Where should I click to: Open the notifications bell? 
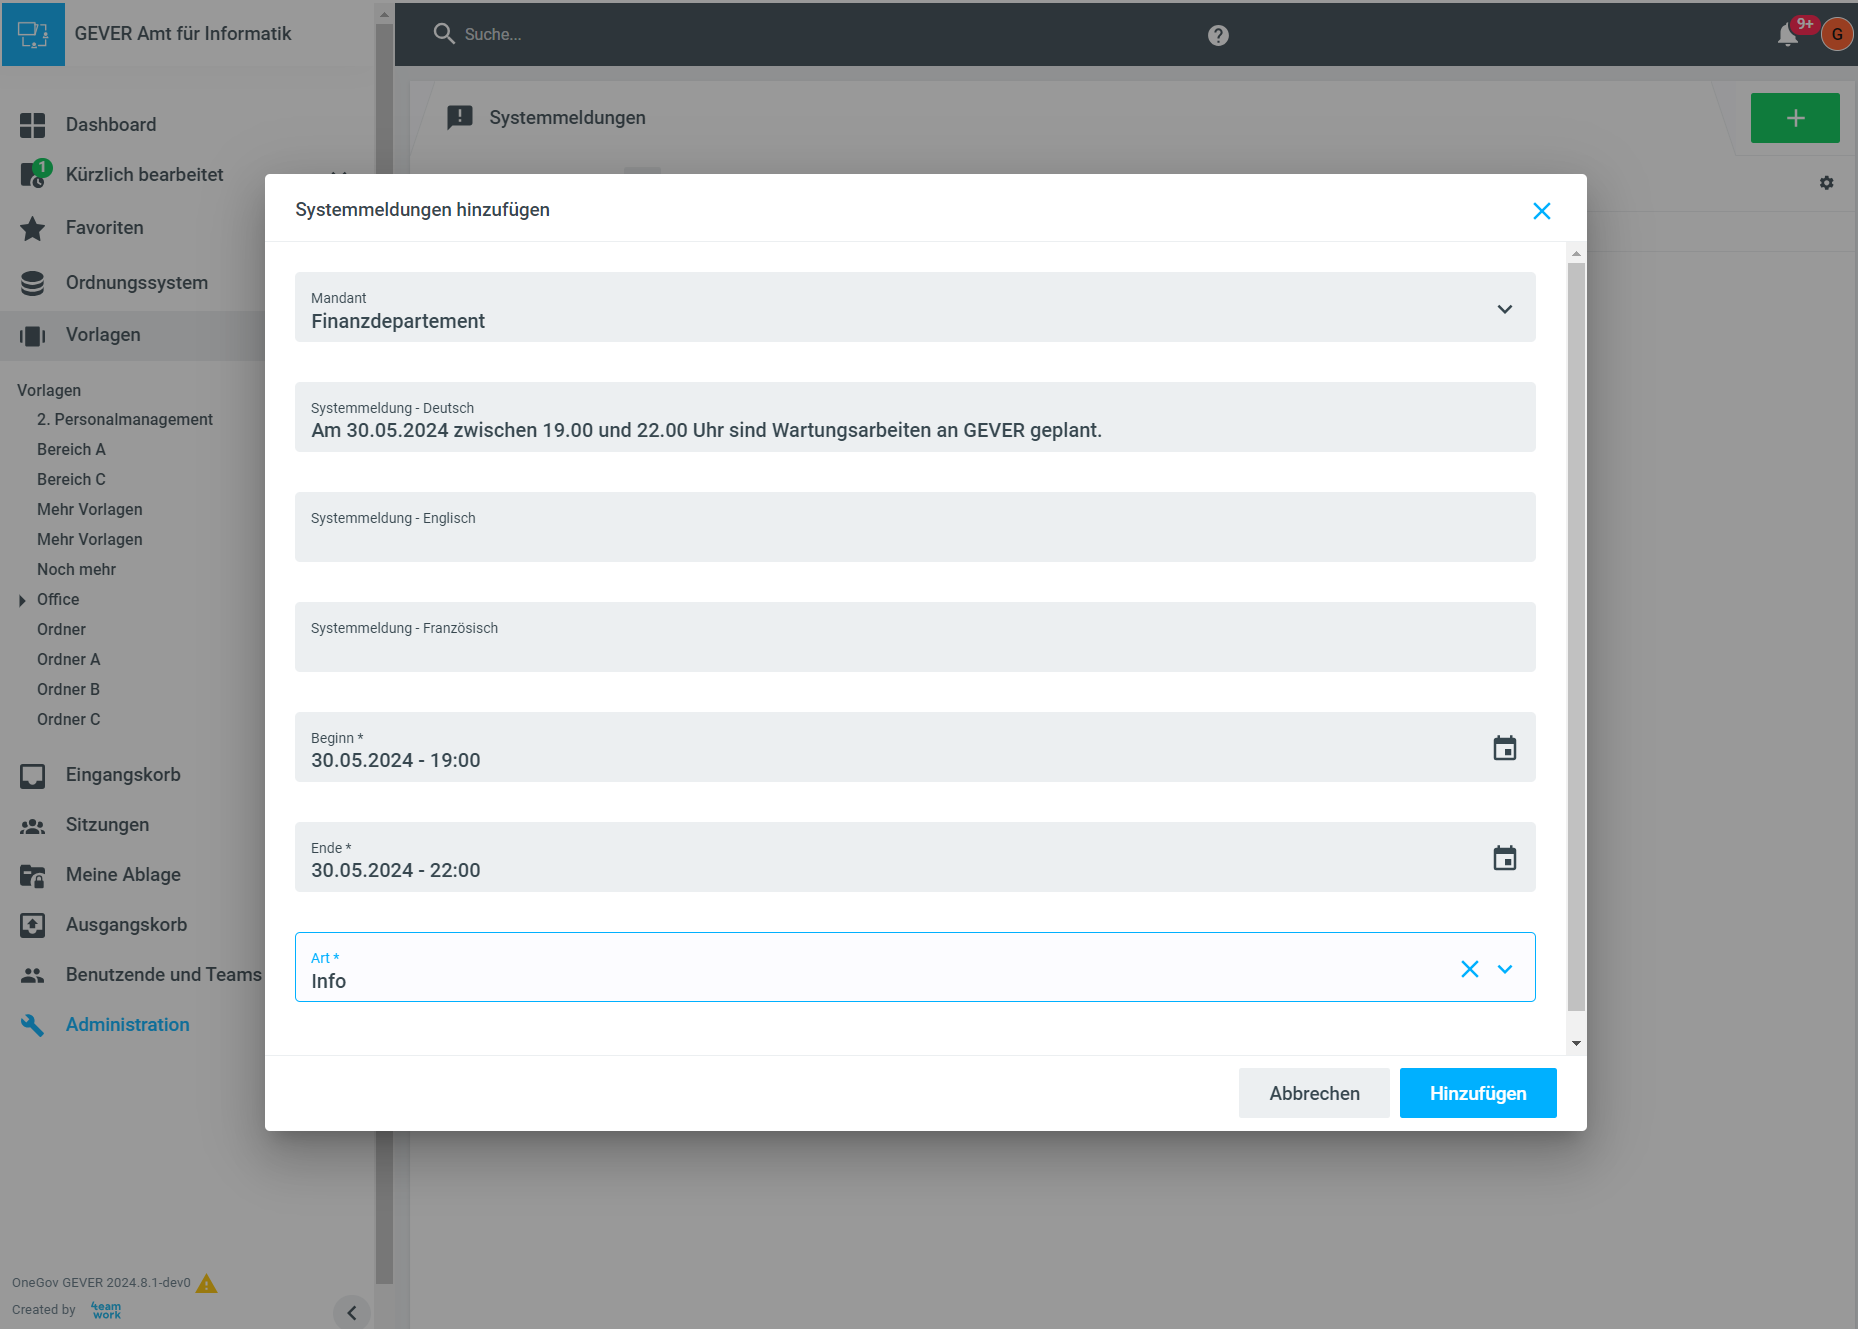[1787, 35]
